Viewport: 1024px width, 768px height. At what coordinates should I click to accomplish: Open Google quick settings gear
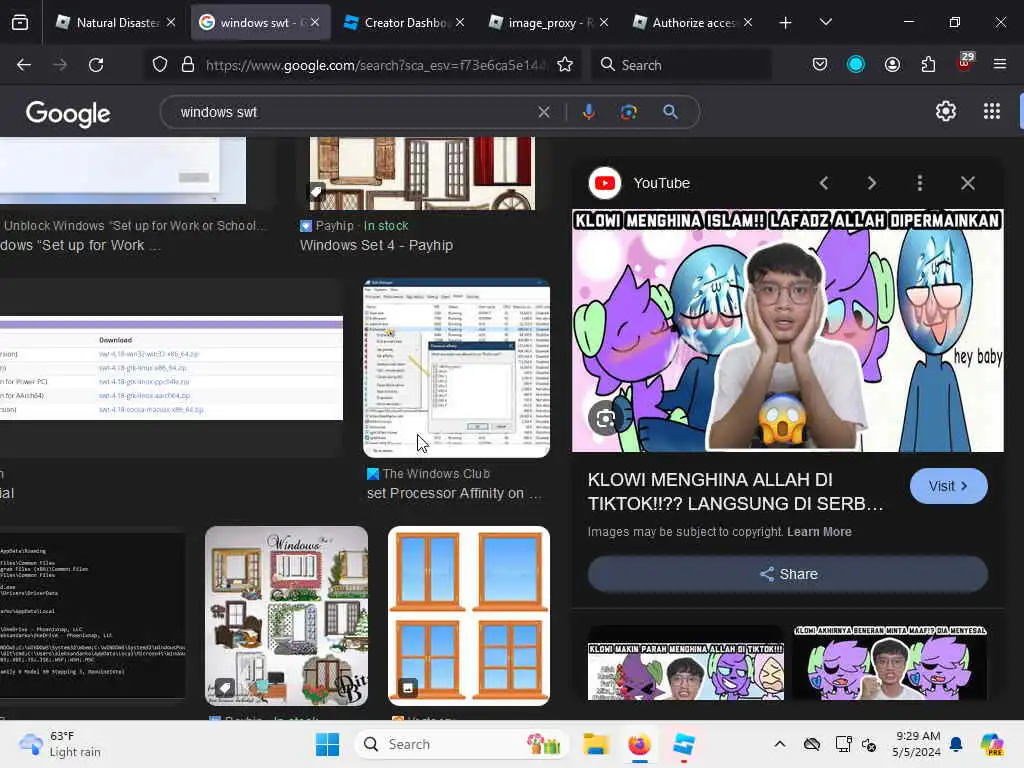tap(946, 112)
